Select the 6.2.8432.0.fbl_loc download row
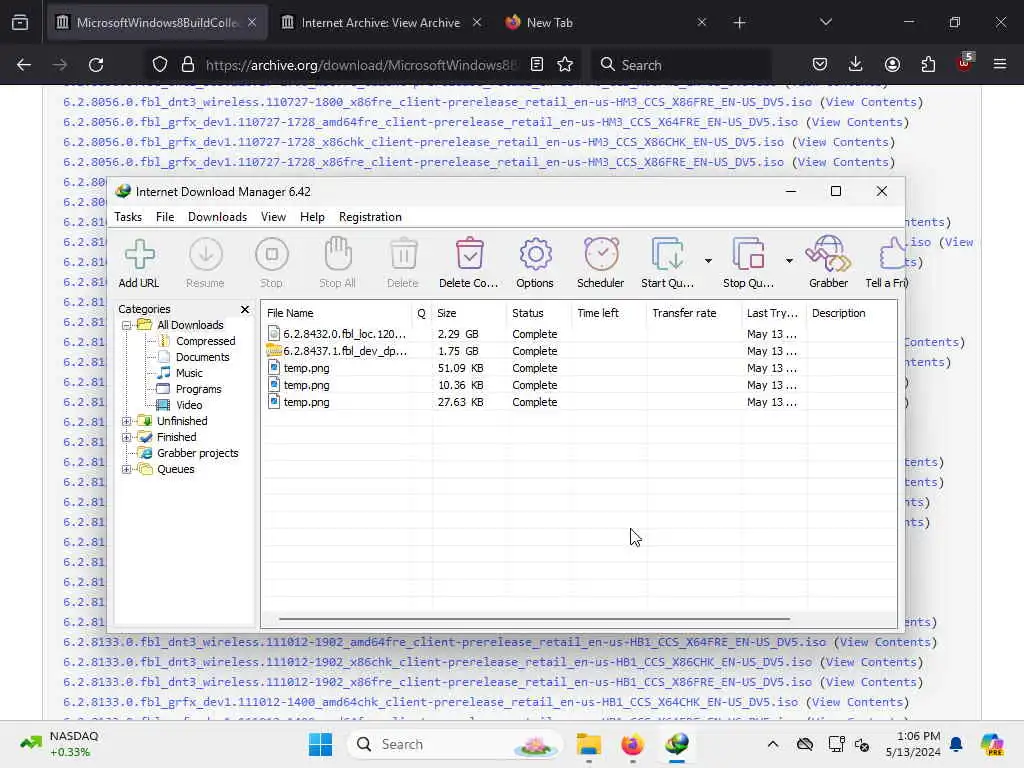Image resolution: width=1024 pixels, height=768 pixels. pos(579,334)
